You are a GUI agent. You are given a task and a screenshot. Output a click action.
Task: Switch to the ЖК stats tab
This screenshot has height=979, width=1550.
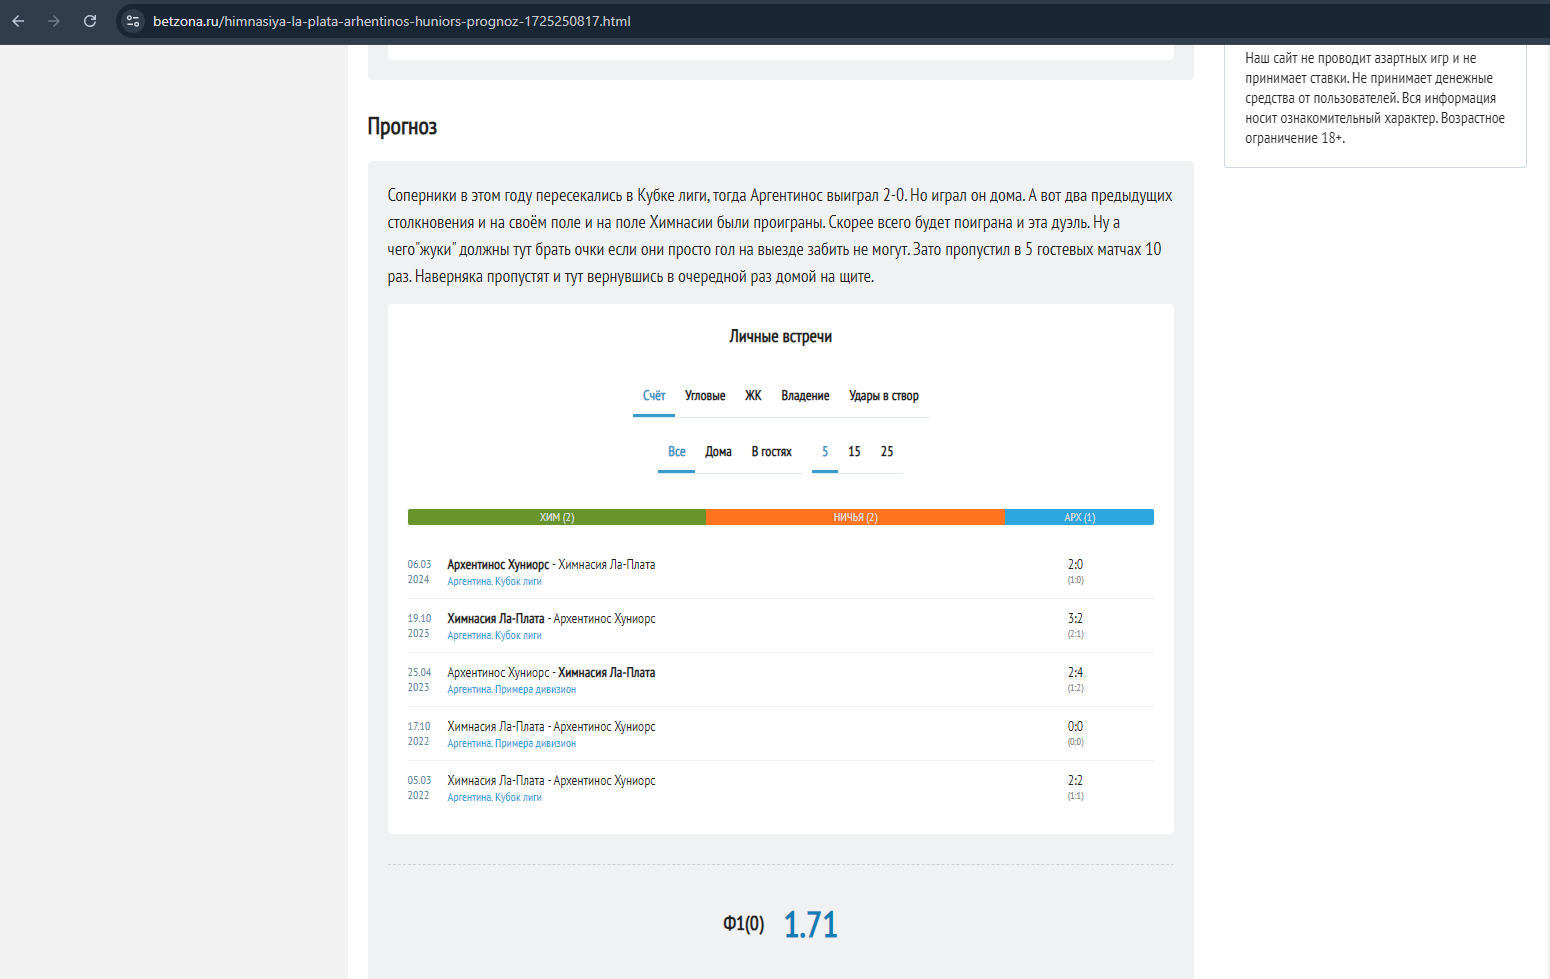coord(753,396)
